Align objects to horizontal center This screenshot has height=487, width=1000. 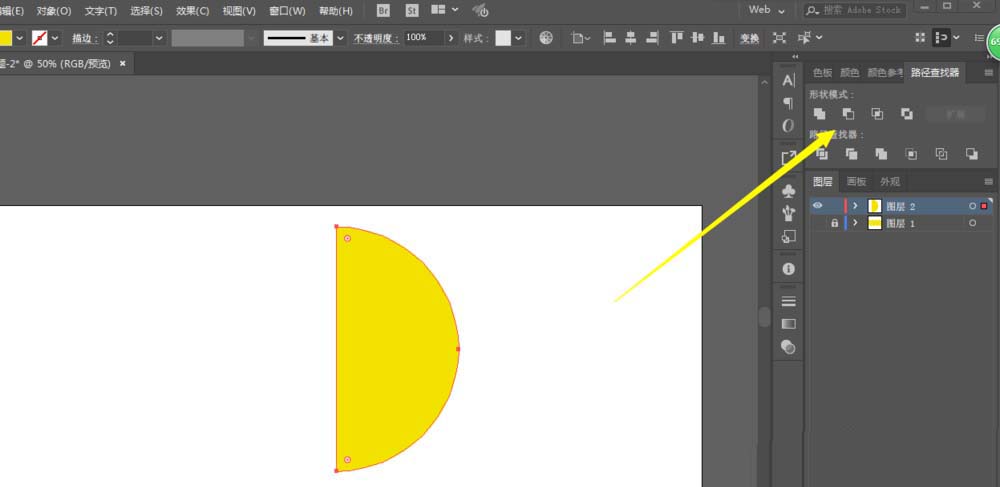tap(631, 38)
